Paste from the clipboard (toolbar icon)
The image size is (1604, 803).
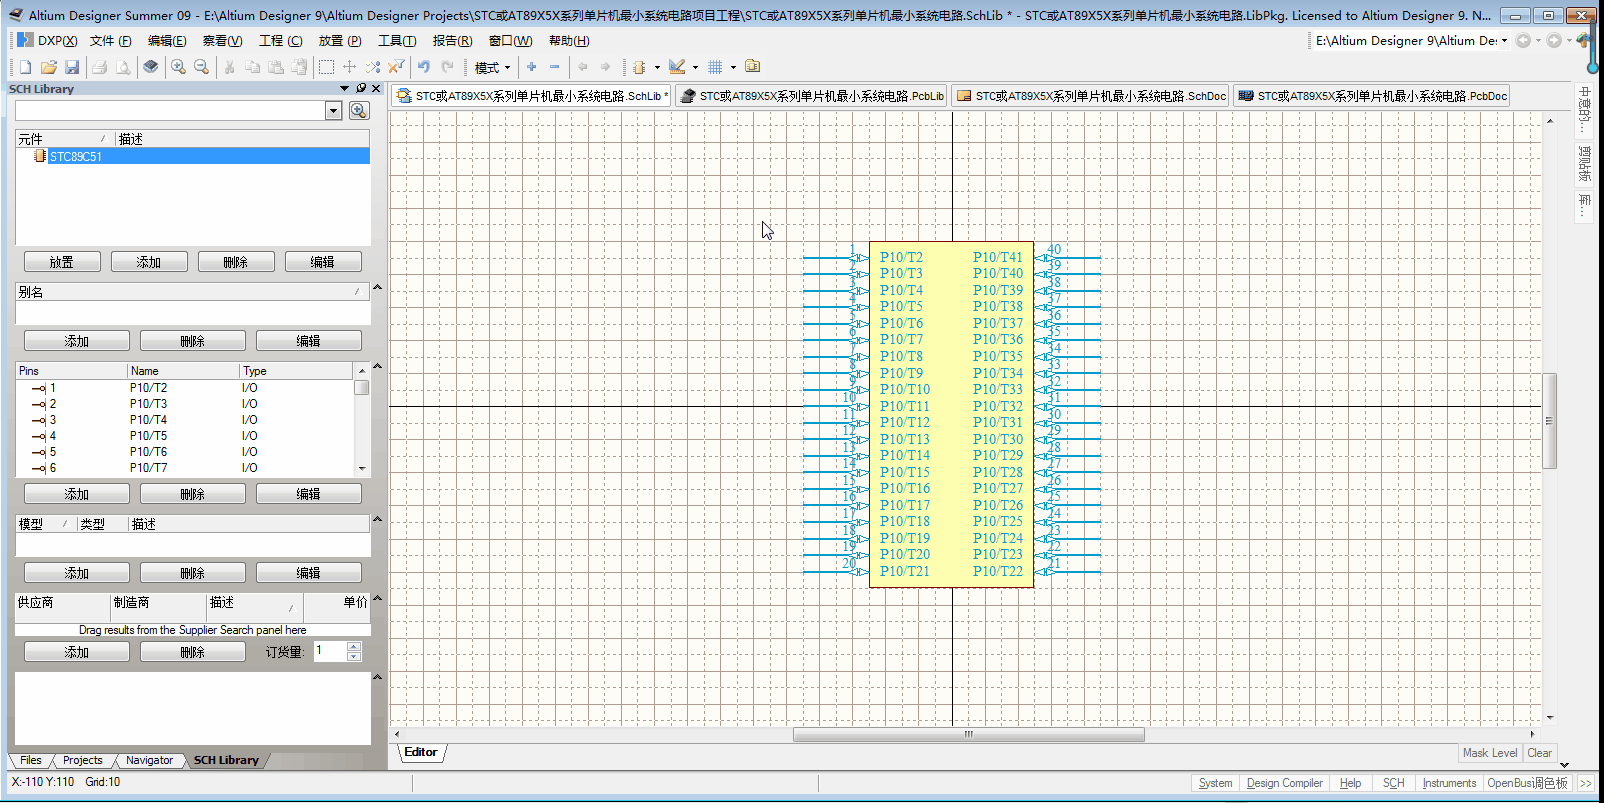pos(276,67)
